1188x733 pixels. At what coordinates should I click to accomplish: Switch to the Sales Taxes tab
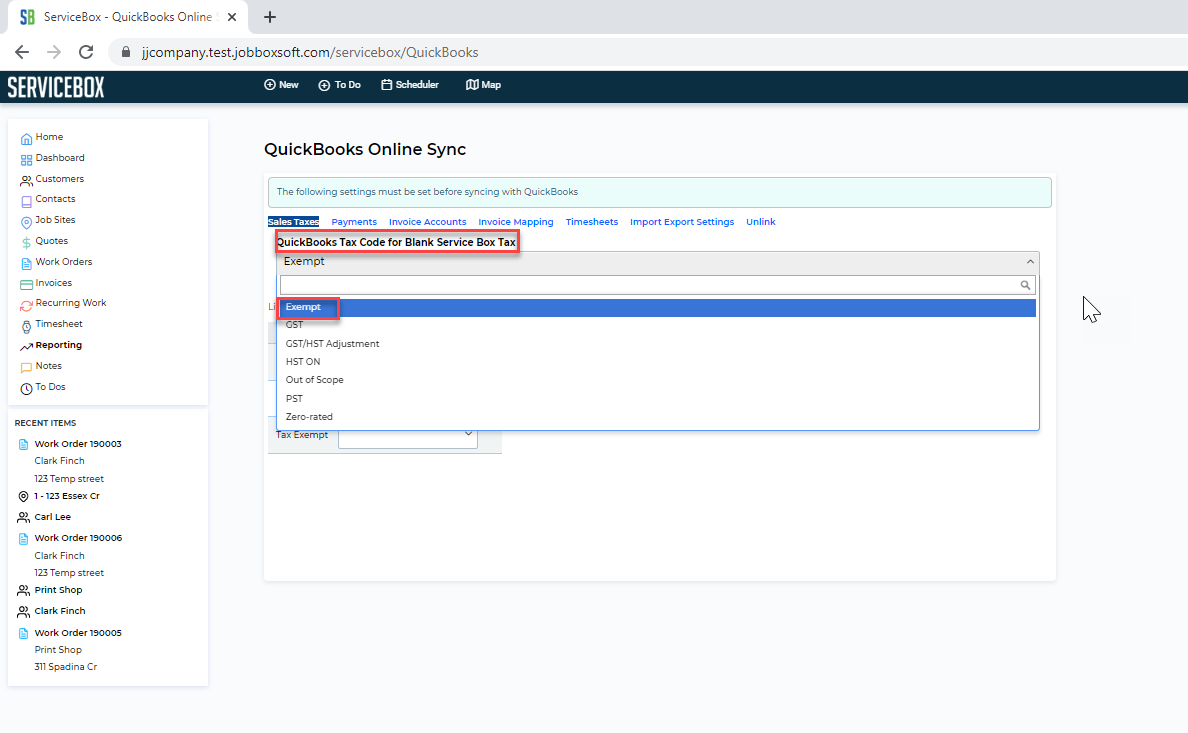(x=293, y=222)
